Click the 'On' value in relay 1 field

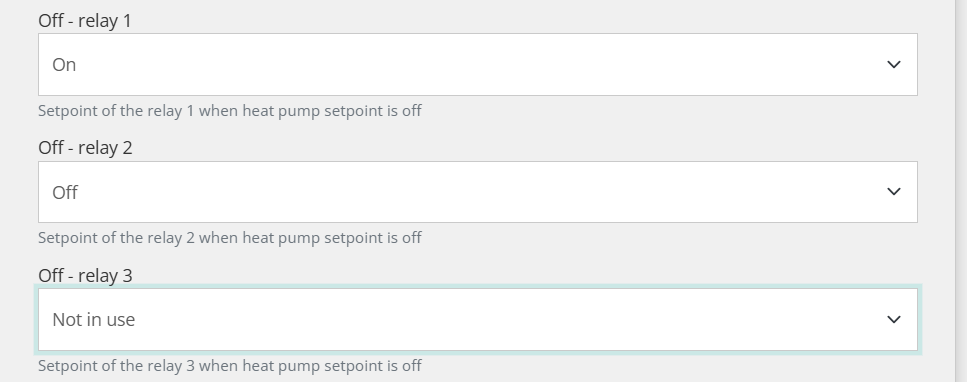point(64,65)
